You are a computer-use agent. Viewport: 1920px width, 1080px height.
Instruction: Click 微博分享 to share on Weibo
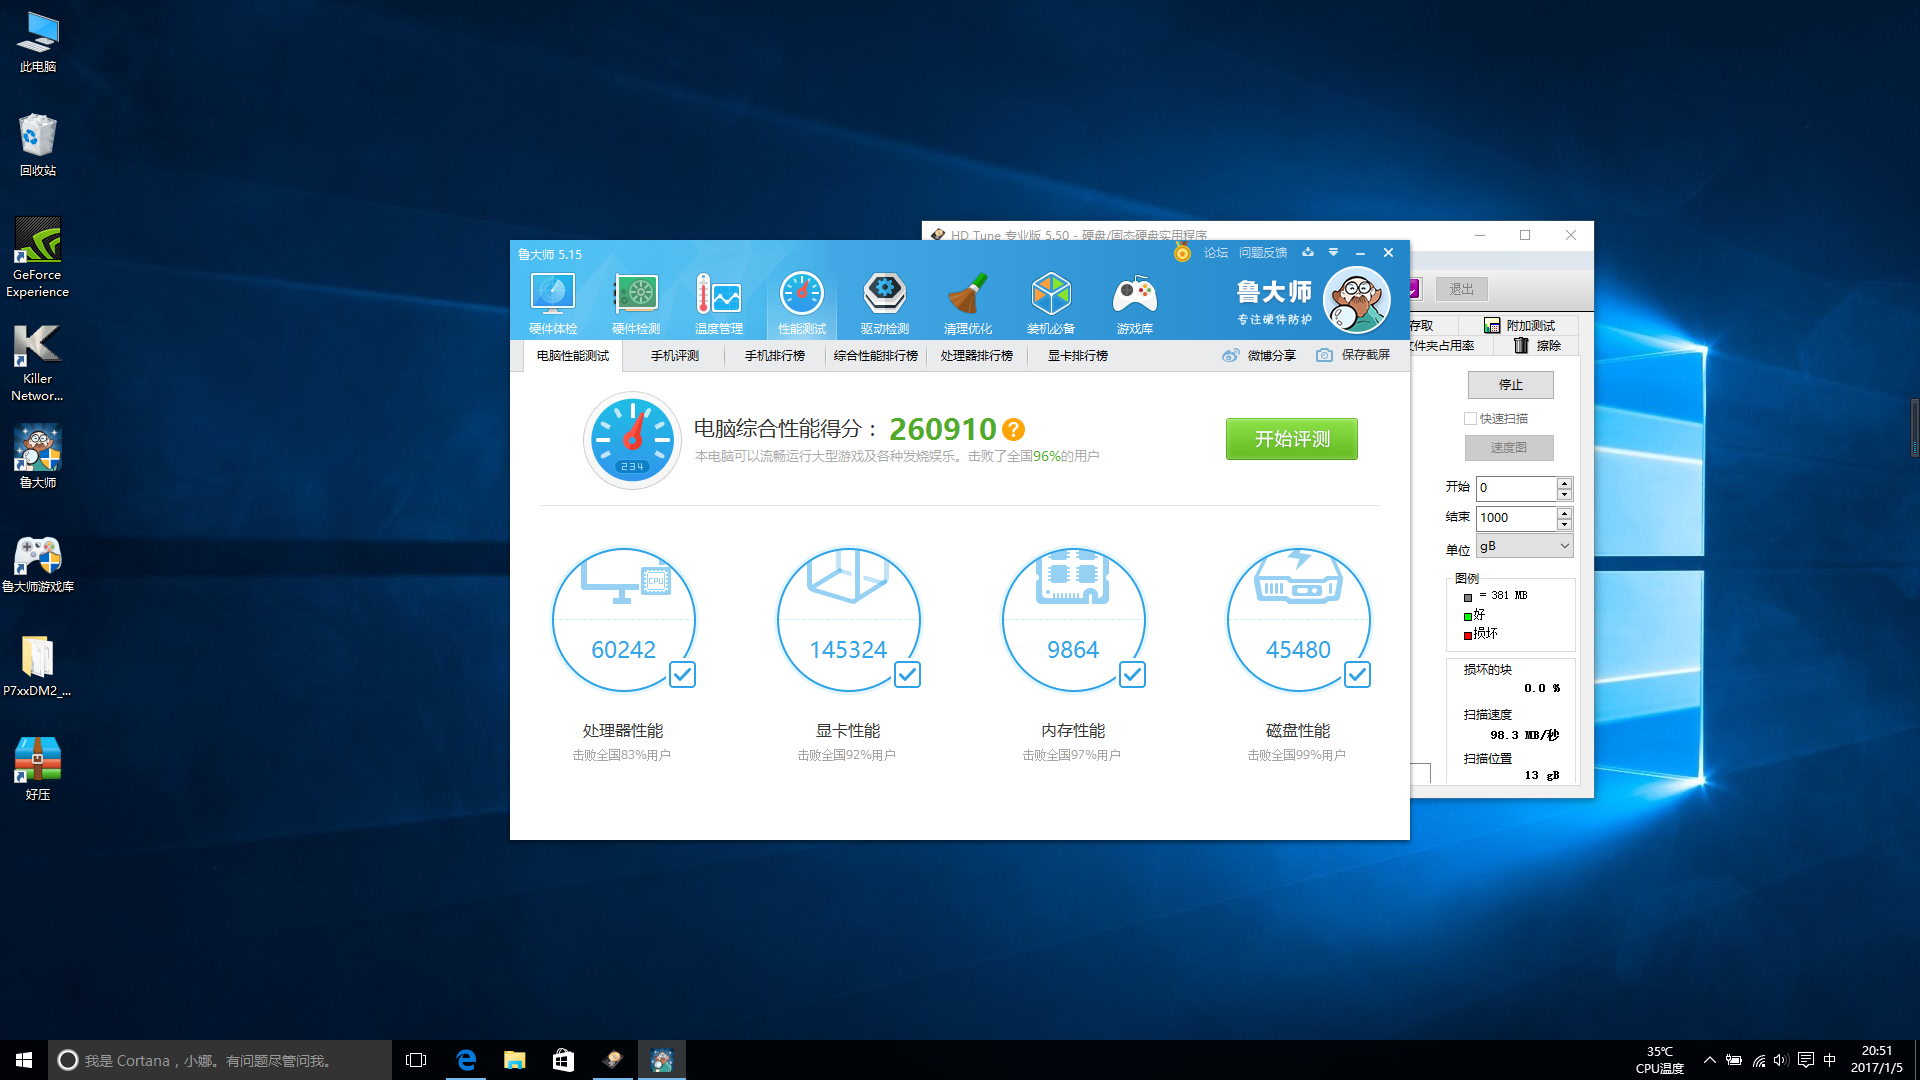1259,356
